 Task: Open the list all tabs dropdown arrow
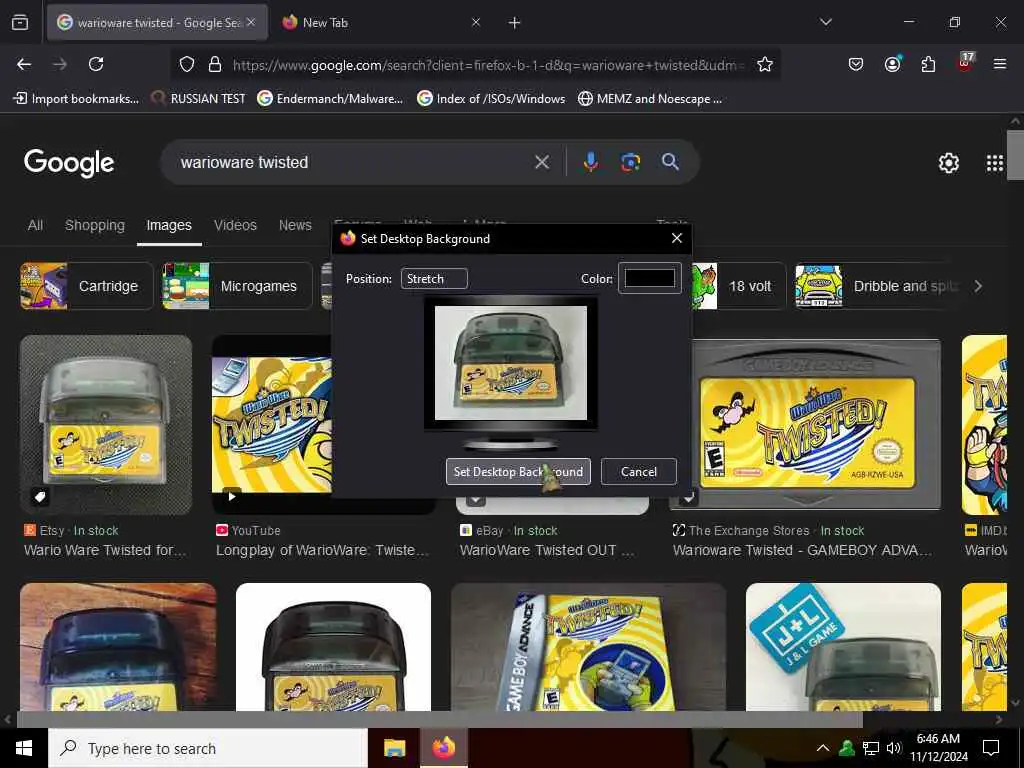point(825,22)
